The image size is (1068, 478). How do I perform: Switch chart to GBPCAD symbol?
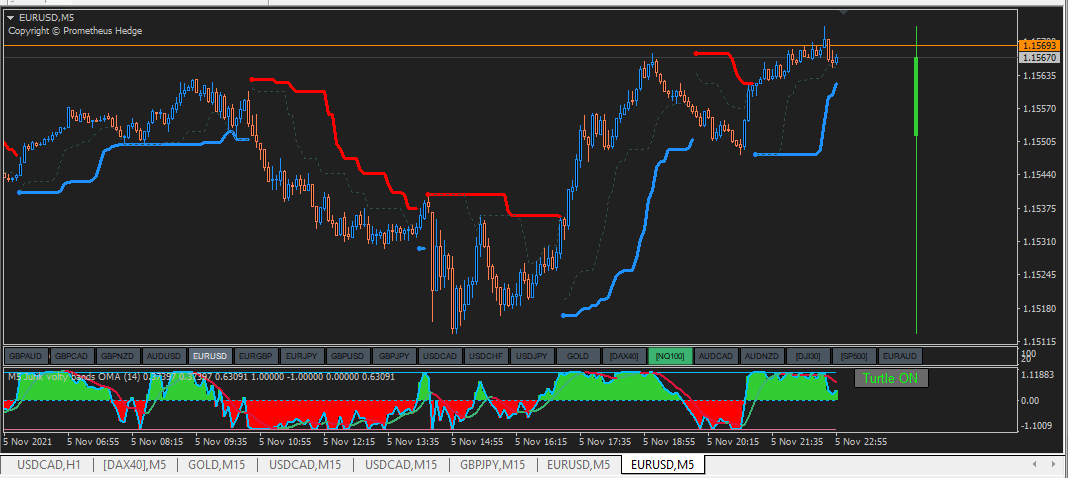(x=72, y=356)
